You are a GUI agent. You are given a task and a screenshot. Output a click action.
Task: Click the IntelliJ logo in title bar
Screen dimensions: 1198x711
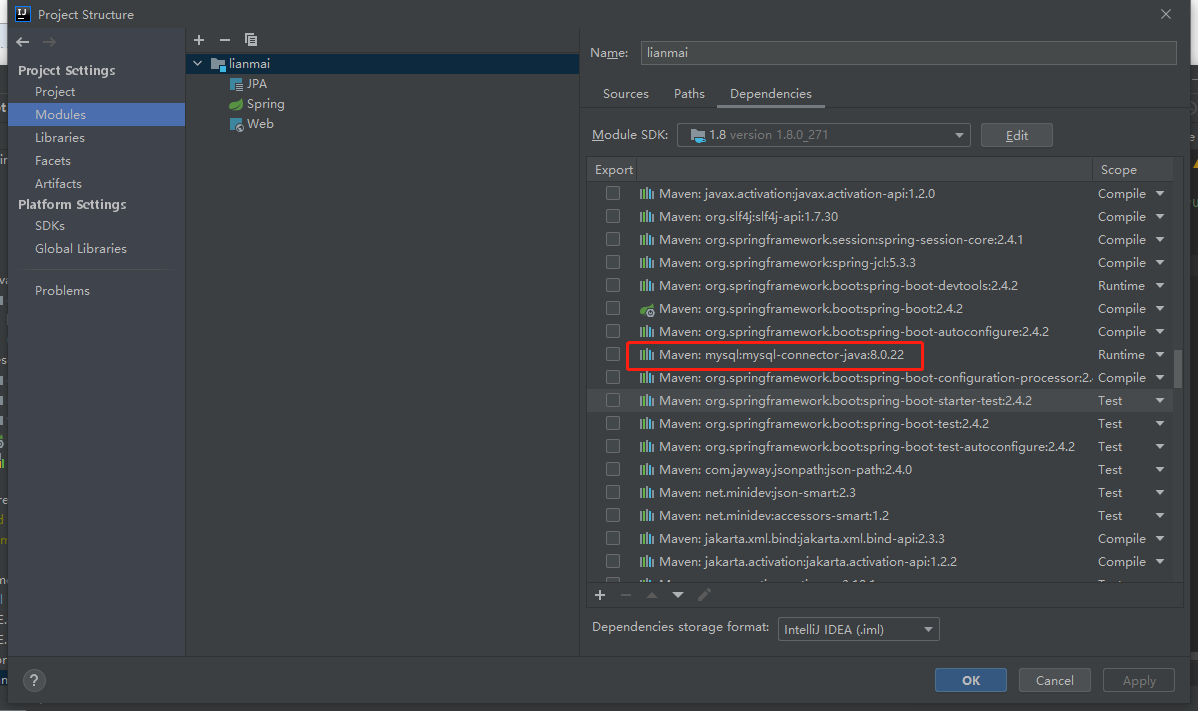[x=23, y=14]
